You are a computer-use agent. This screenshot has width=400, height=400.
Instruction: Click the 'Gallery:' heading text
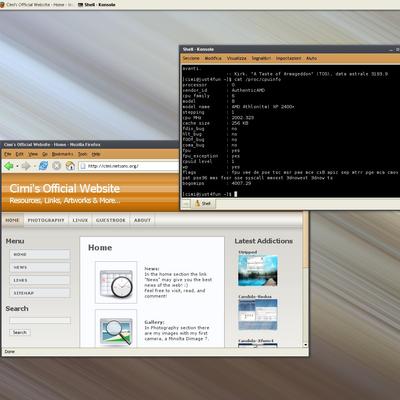(154, 322)
